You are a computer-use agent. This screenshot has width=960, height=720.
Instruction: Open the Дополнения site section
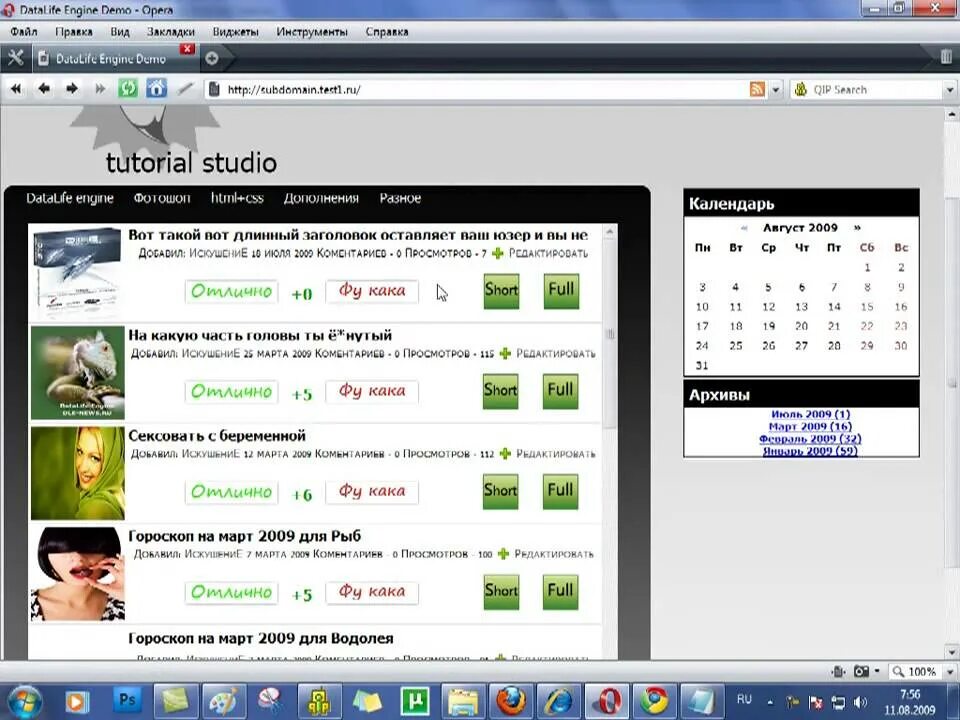[x=321, y=198]
